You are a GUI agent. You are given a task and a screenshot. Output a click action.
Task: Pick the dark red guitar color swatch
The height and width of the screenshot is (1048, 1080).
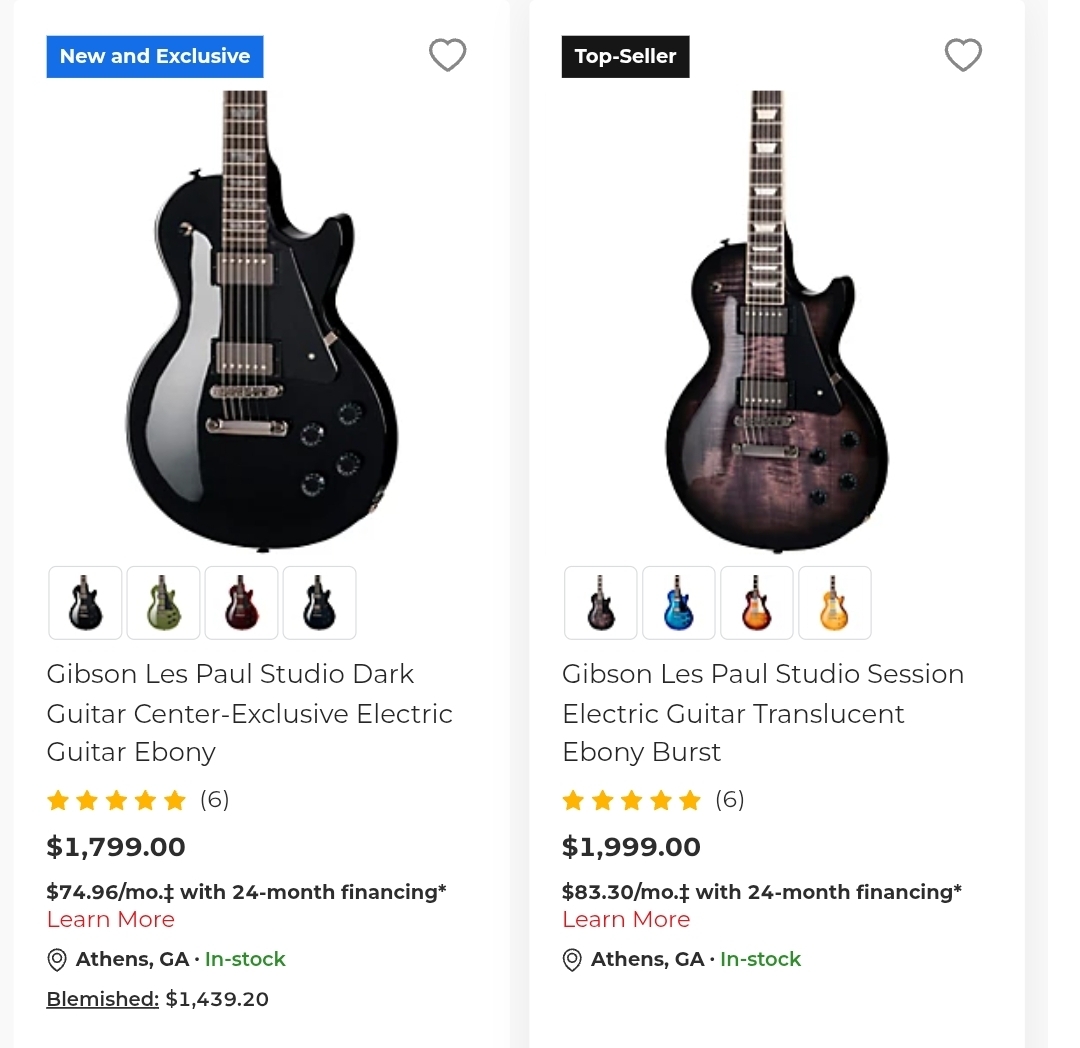point(241,603)
